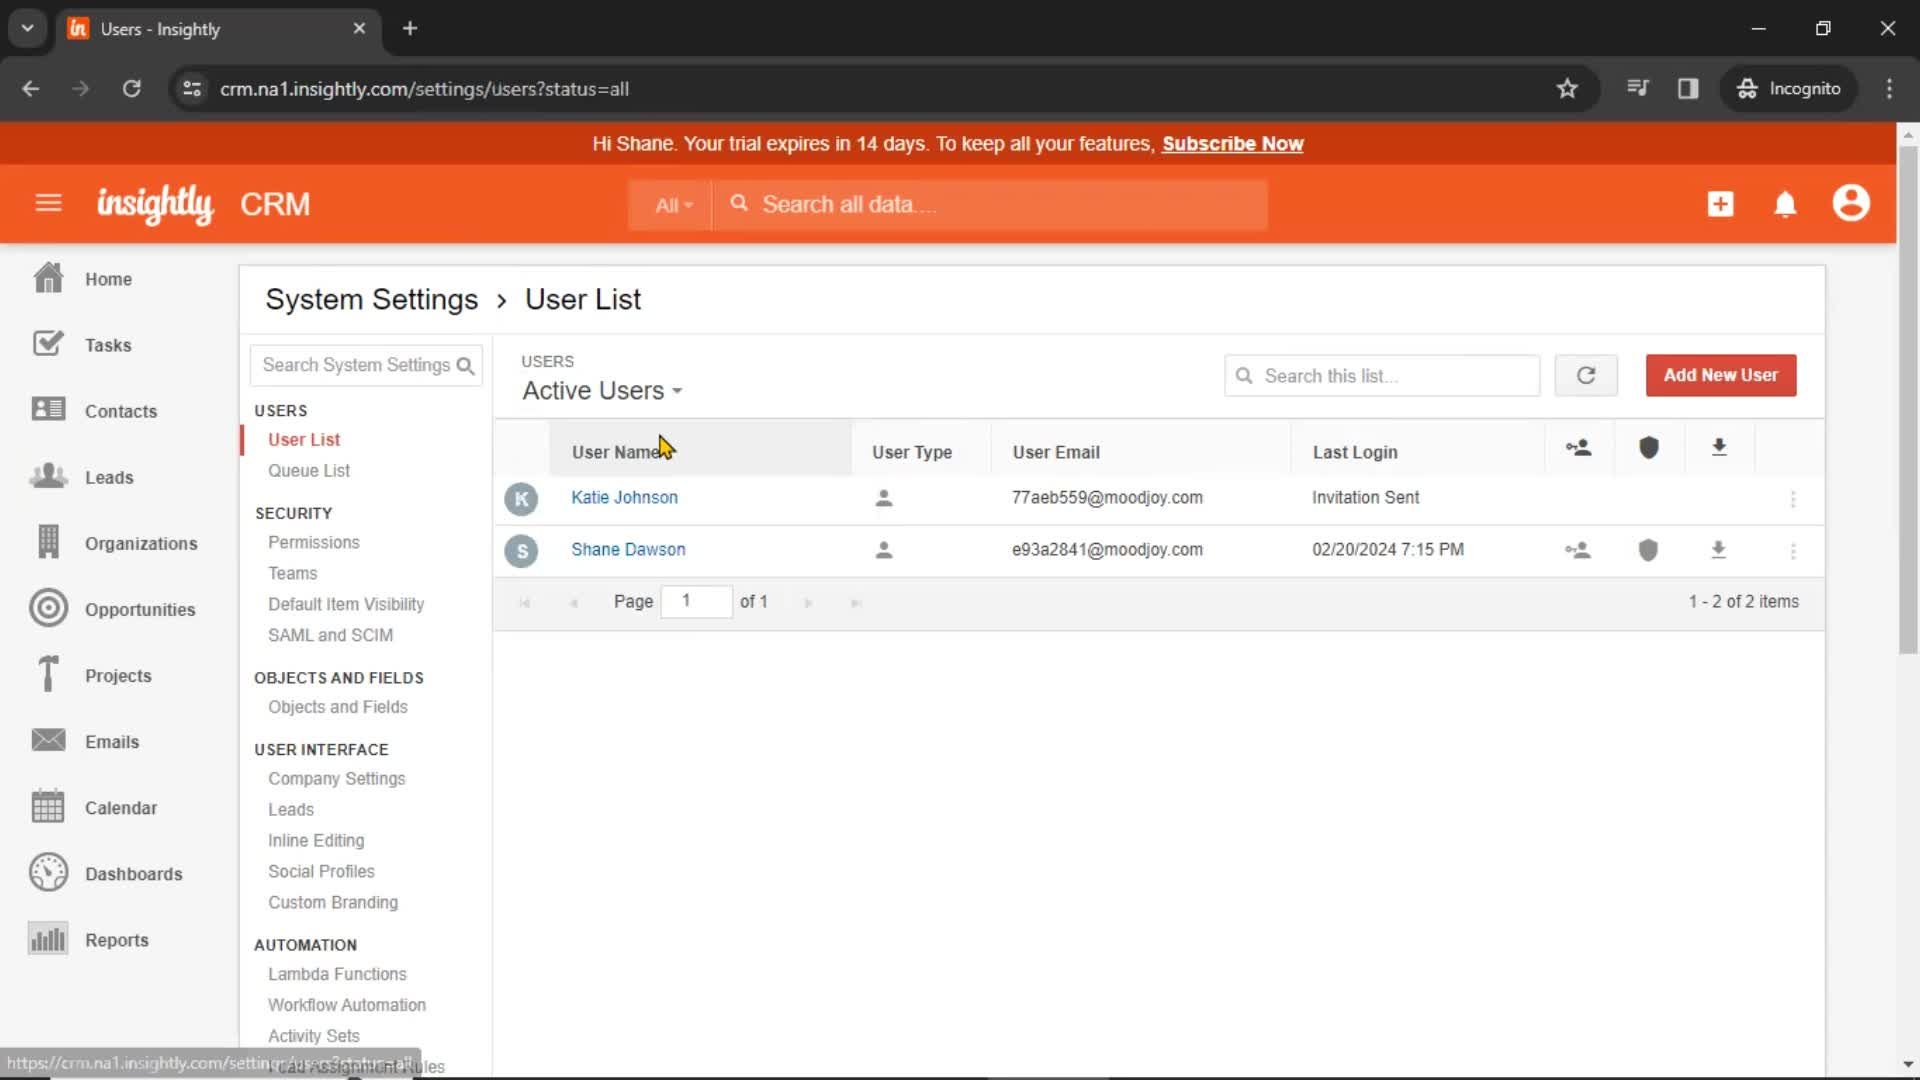The image size is (1920, 1080).
Task: Click the Search this list field
Action: point(1382,375)
